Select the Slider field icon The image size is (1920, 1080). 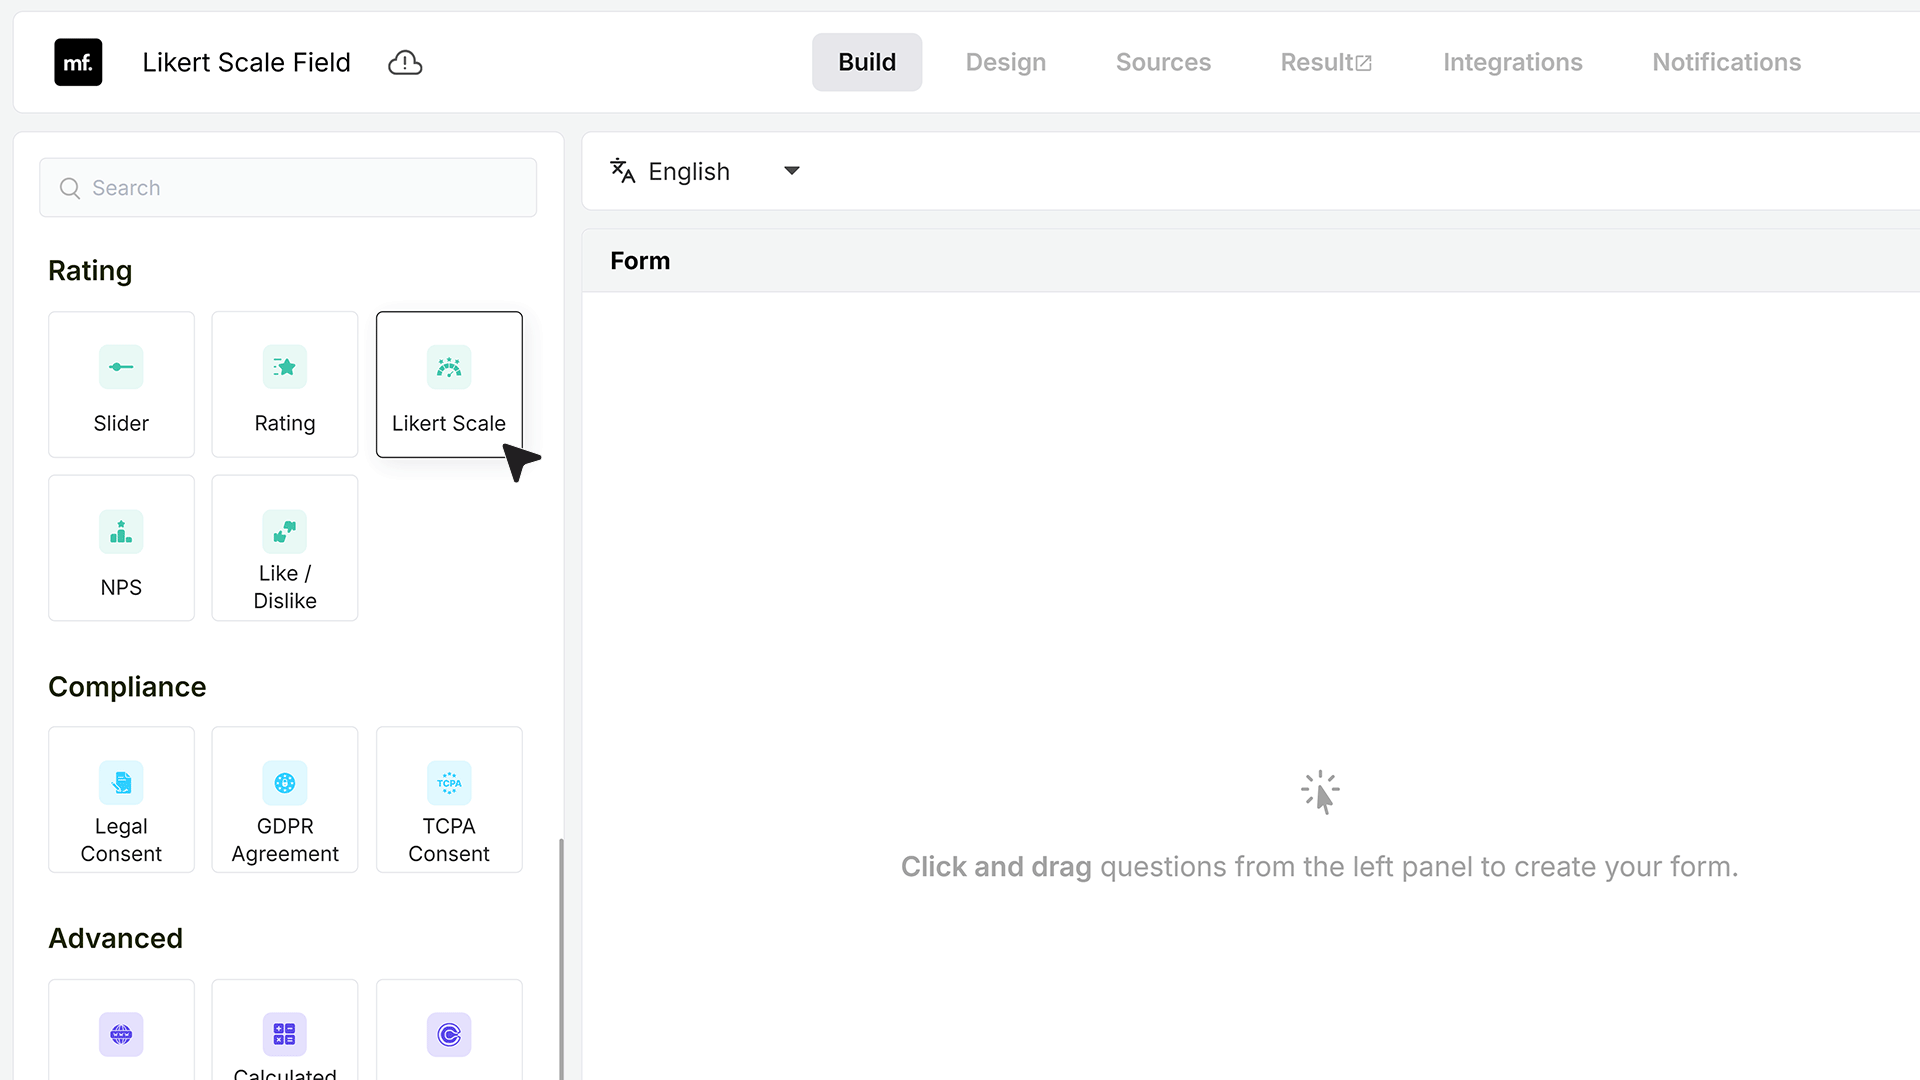121,367
